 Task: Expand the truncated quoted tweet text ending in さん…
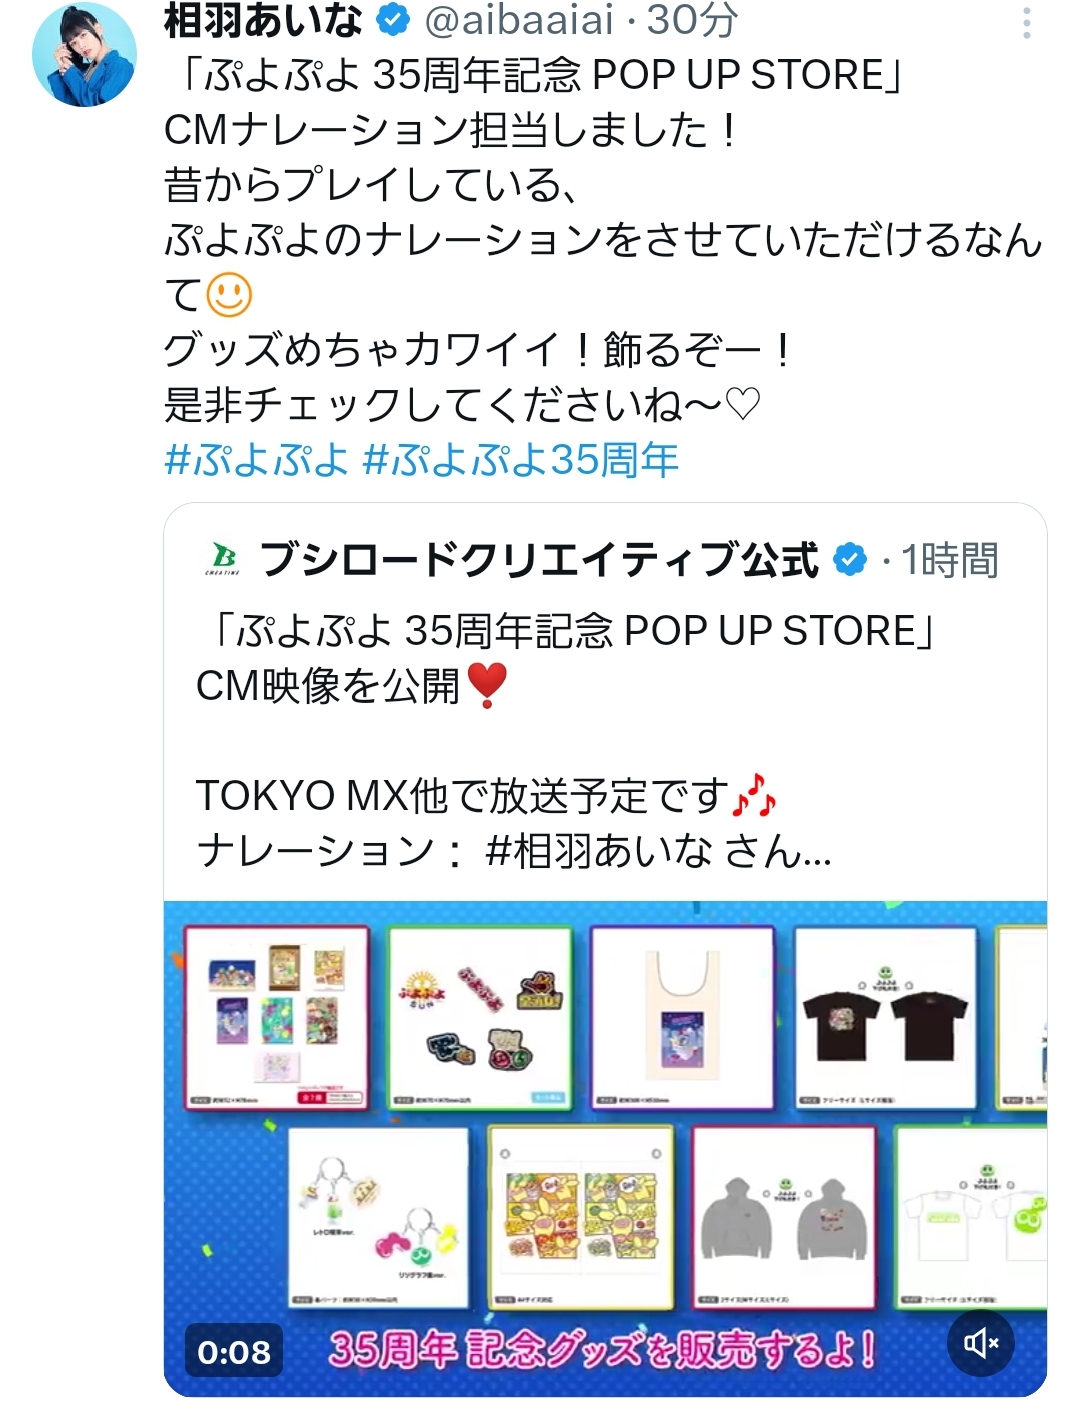click(x=515, y=851)
